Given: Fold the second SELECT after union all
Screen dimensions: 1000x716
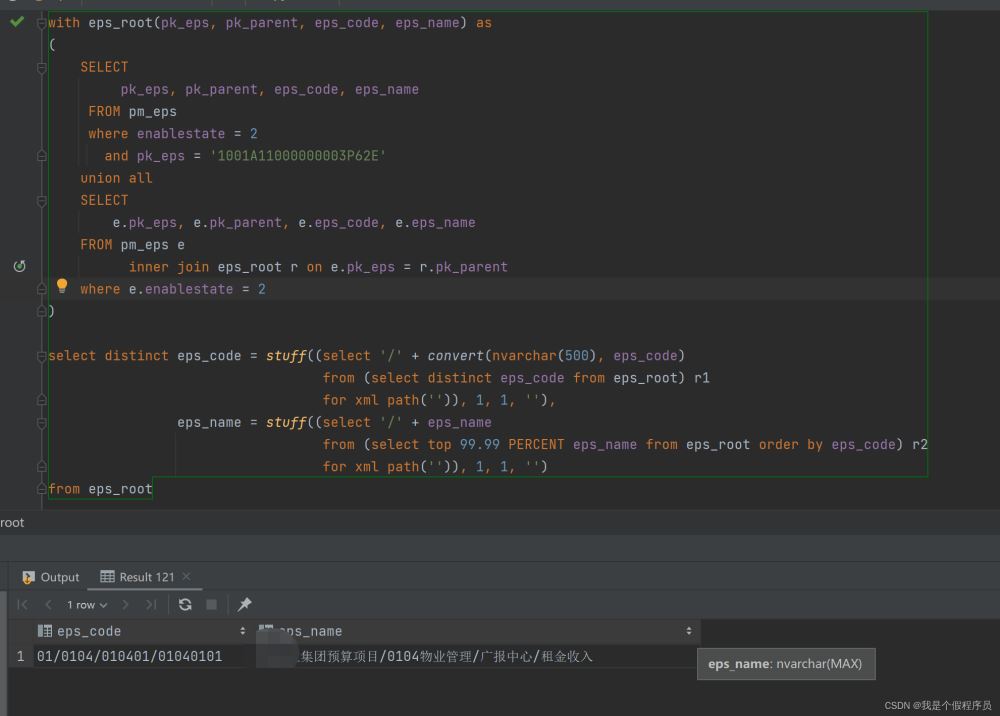Looking at the screenshot, I should 42,200.
